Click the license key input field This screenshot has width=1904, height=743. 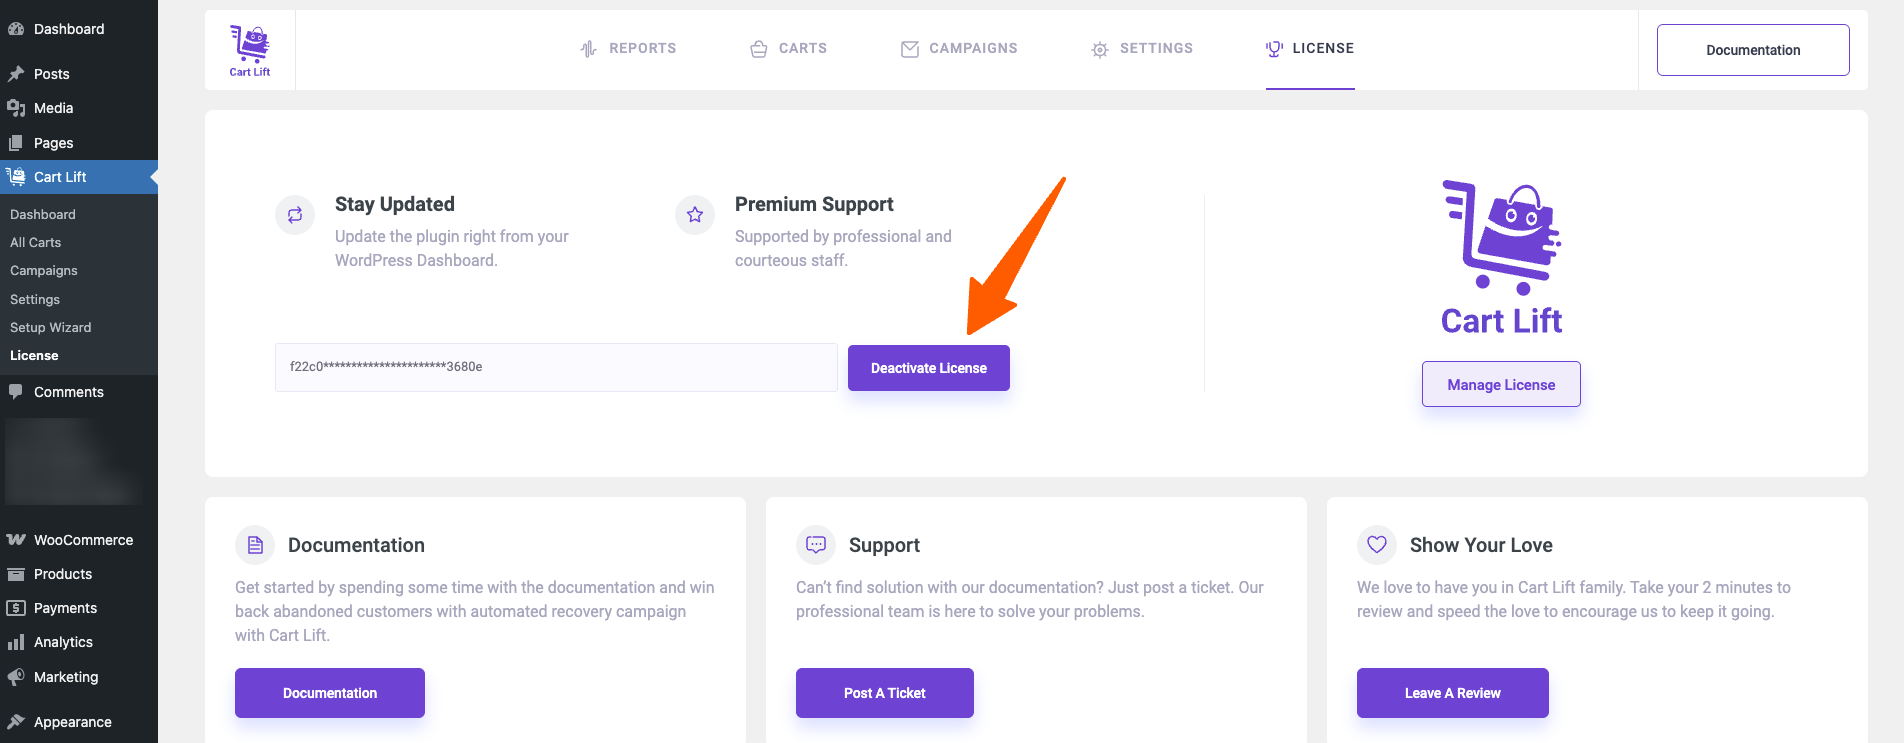(x=556, y=367)
